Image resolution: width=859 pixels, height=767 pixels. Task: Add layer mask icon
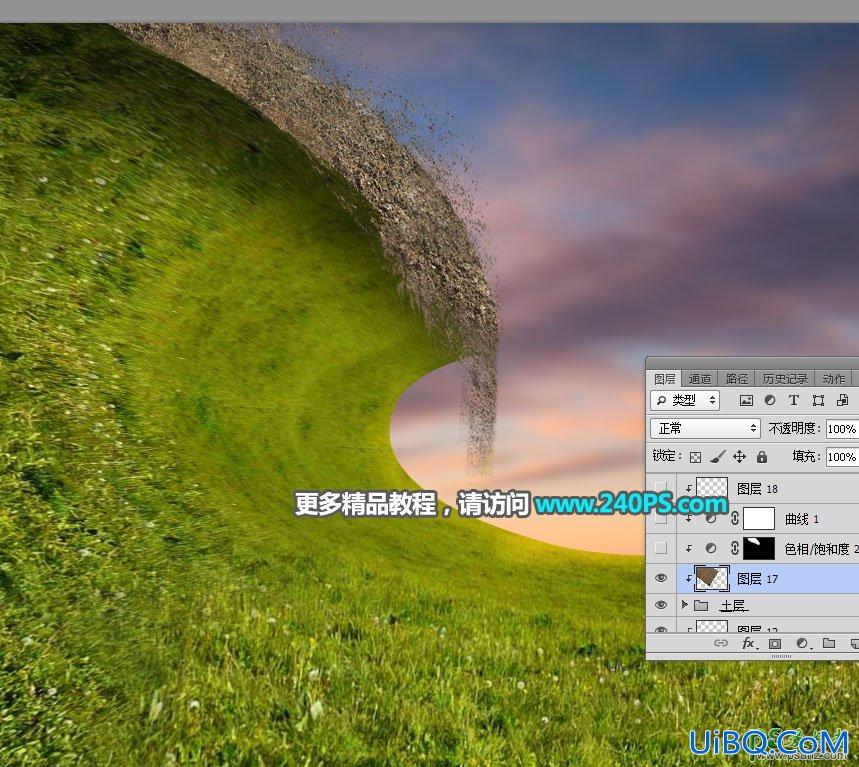click(775, 643)
